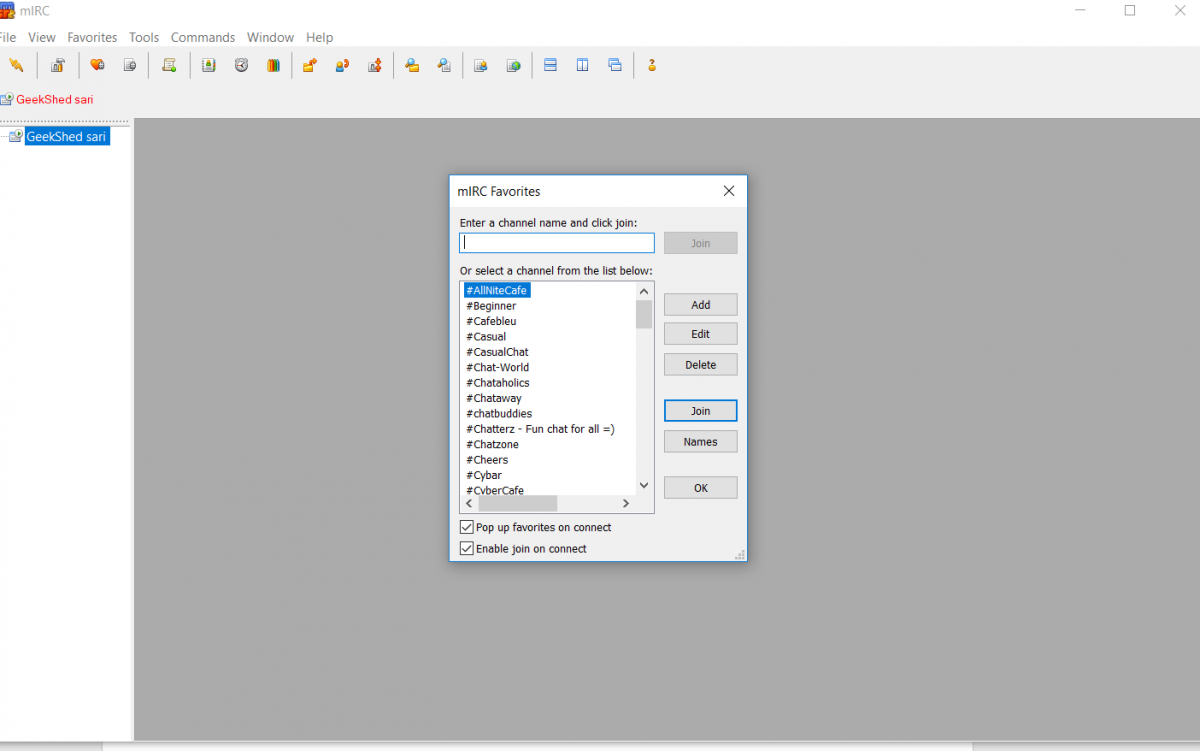
Task: Open the Log files toolbar icon
Action: (444, 66)
